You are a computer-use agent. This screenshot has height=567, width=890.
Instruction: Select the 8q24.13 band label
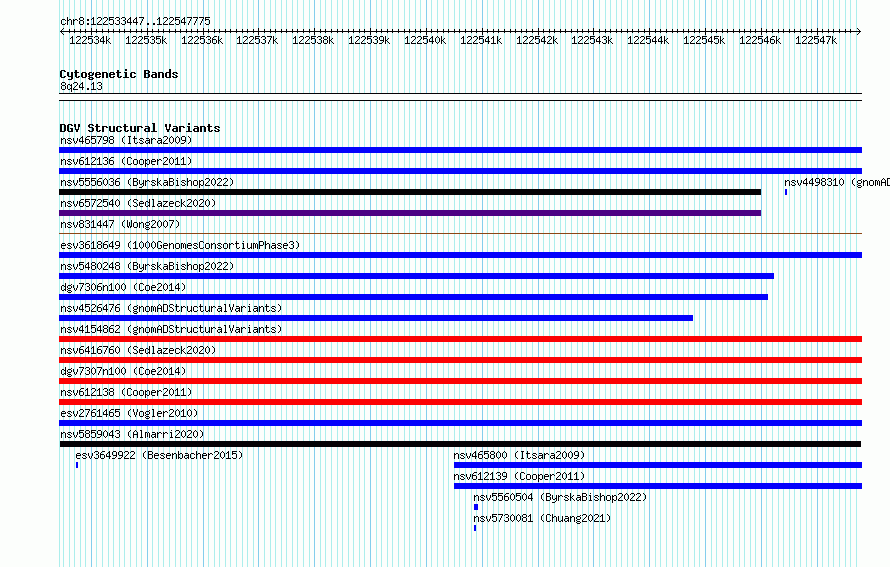click(81, 86)
